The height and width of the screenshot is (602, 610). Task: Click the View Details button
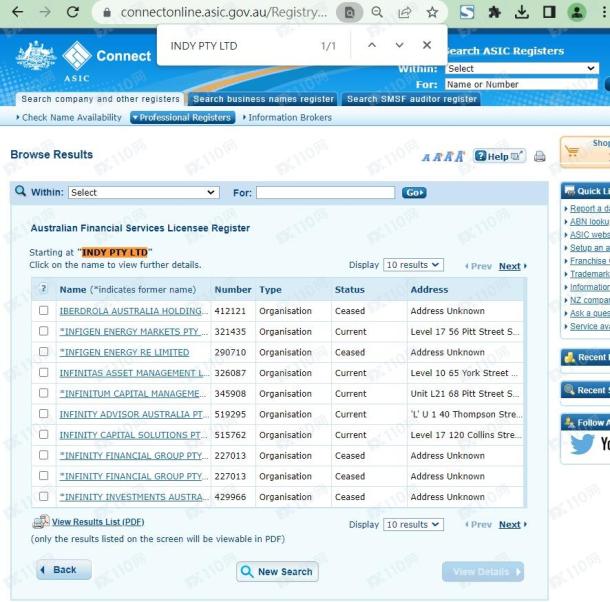click(x=483, y=572)
